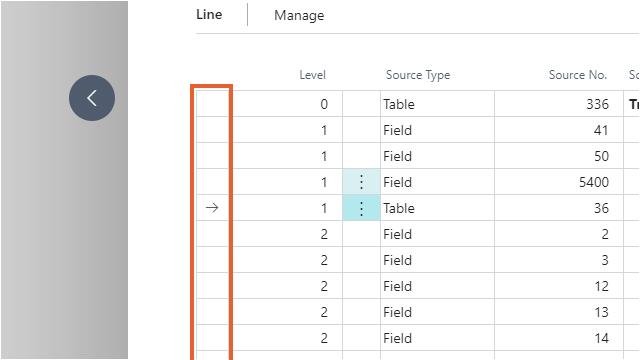Sort by the Level column header
Viewport: 640px width, 360px height.
tap(312, 75)
